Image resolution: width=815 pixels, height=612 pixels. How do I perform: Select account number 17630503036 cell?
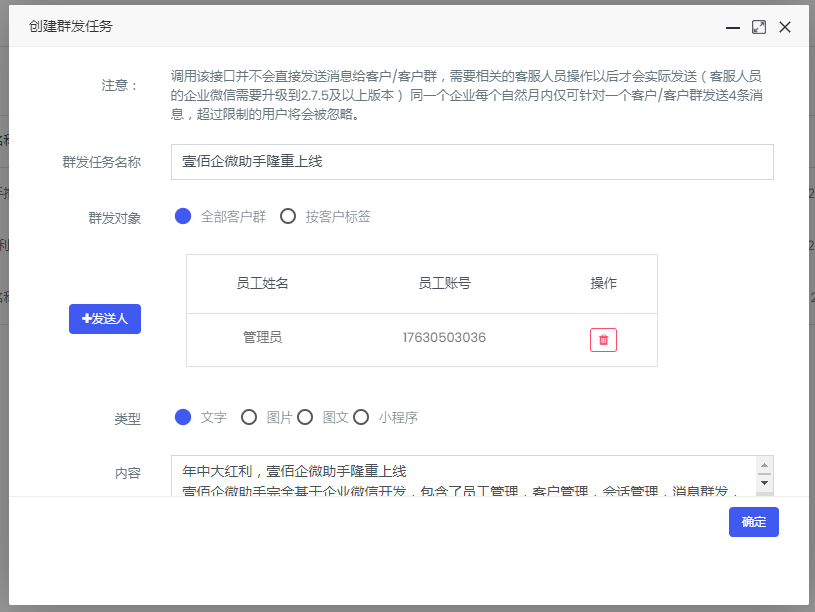coord(444,338)
